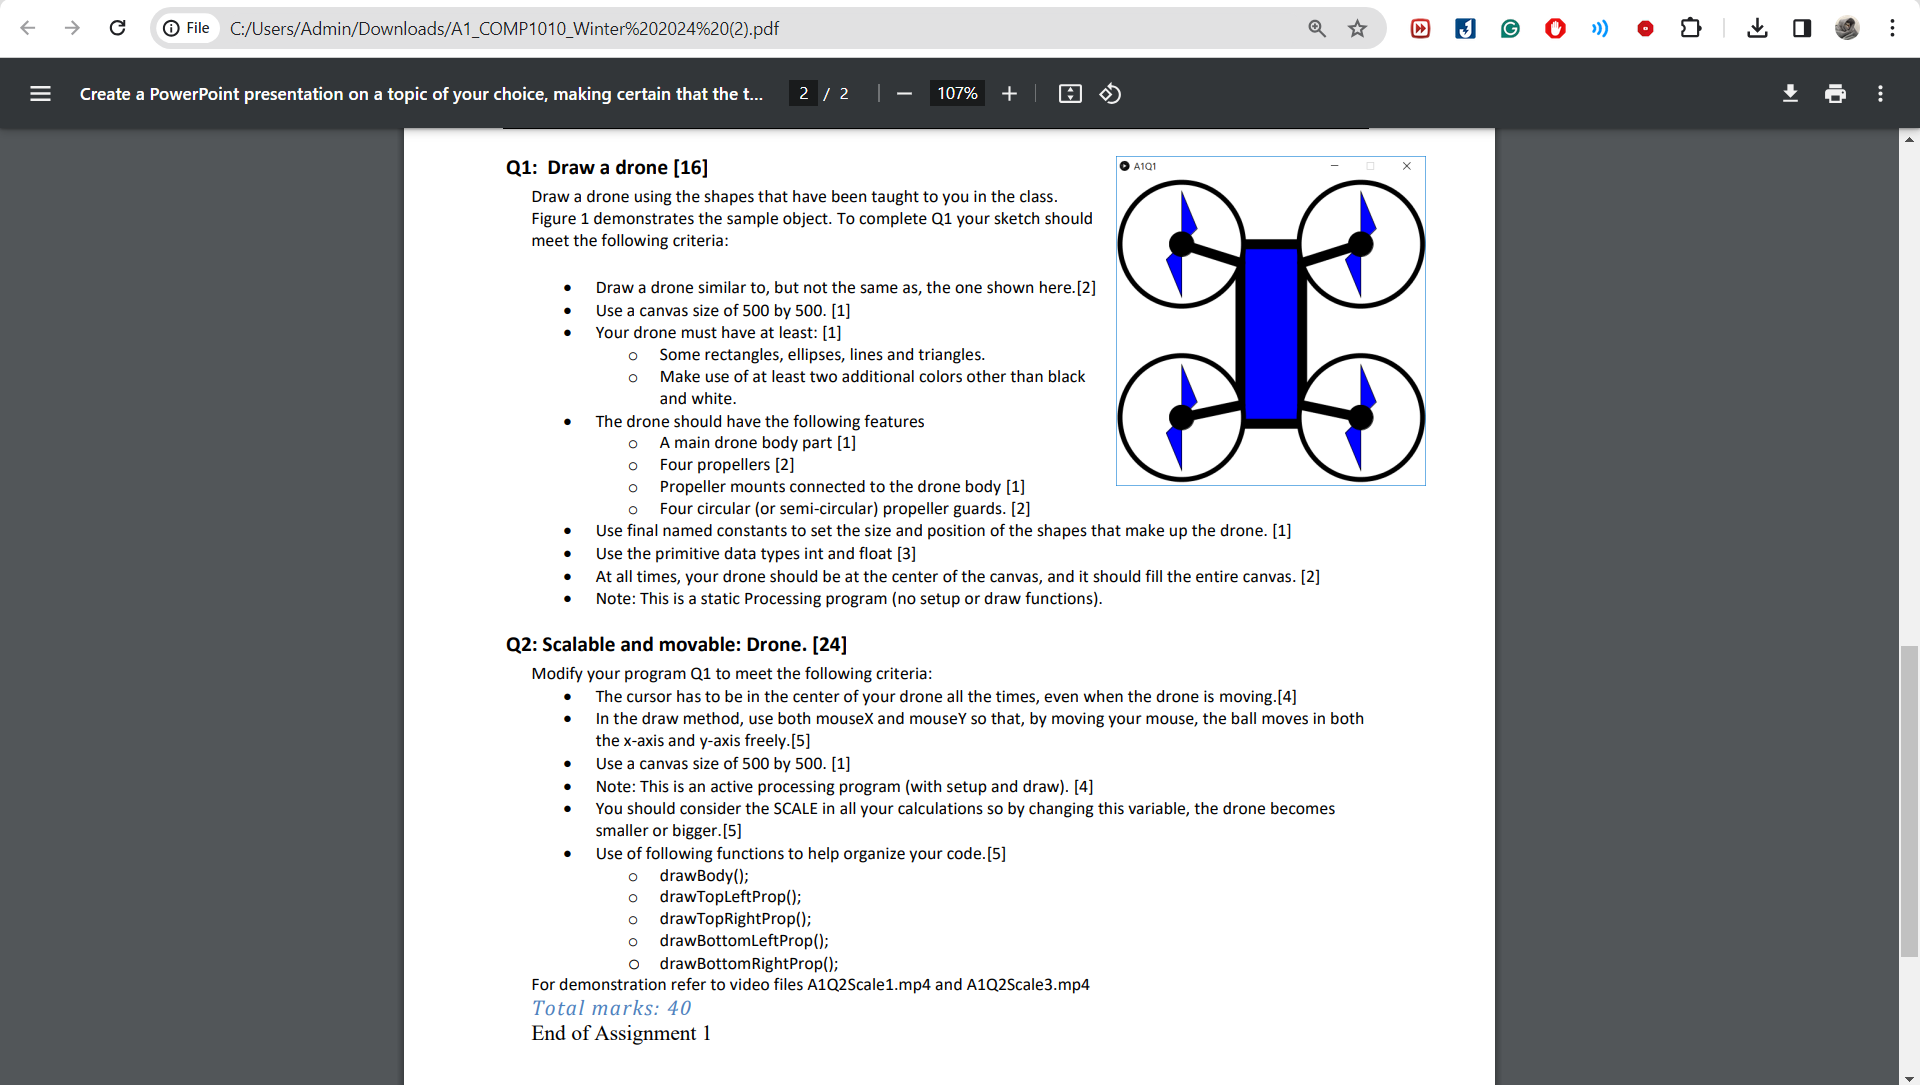Edit the page number field showing 2
This screenshot has width=1920, height=1085.
coord(803,93)
